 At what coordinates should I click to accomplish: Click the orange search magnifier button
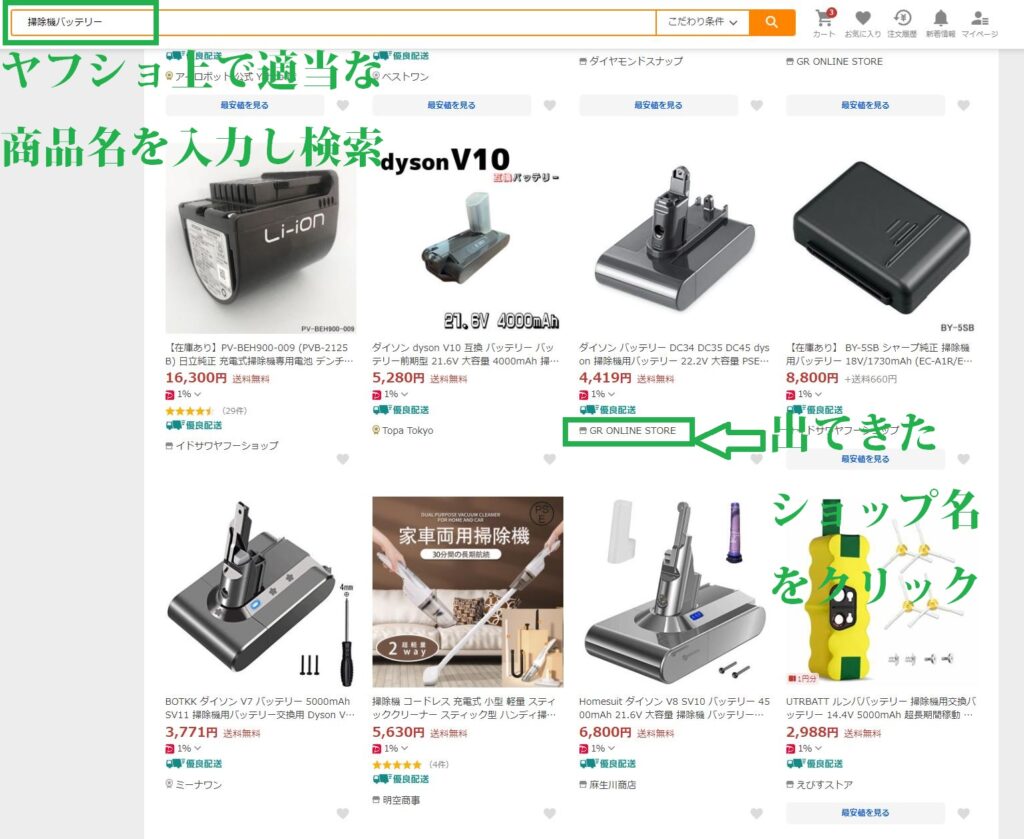pyautogui.click(x=772, y=22)
